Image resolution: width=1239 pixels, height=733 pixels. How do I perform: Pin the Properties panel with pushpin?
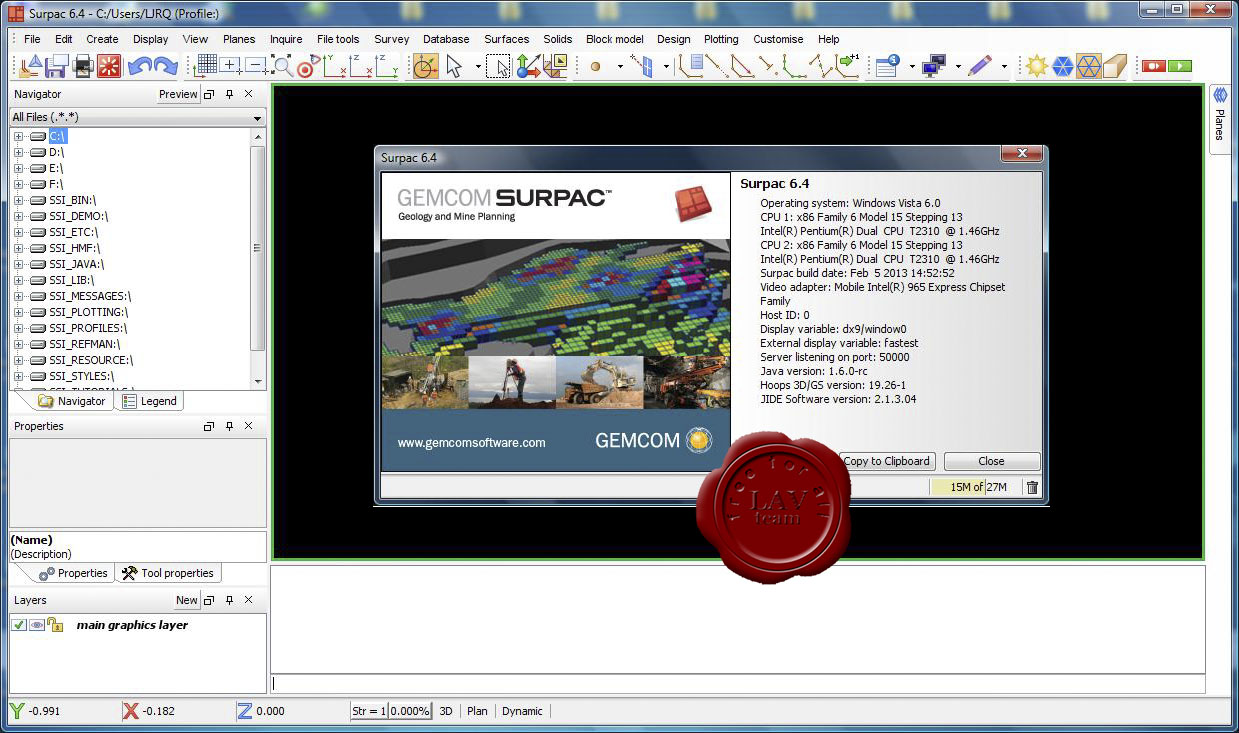(229, 426)
